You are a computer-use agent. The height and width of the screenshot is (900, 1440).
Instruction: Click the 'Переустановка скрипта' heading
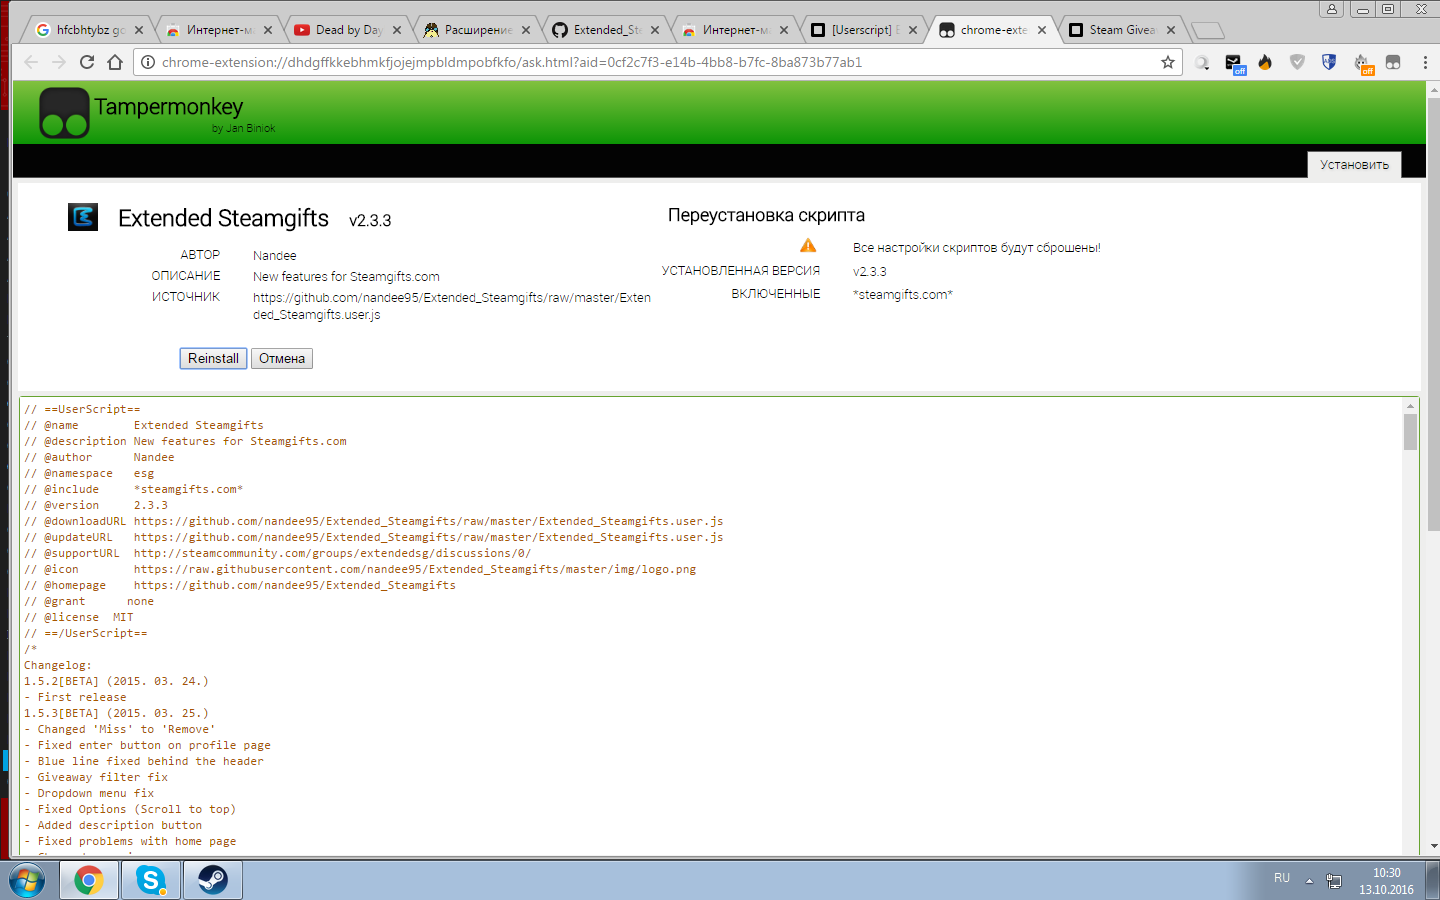pyautogui.click(x=766, y=215)
